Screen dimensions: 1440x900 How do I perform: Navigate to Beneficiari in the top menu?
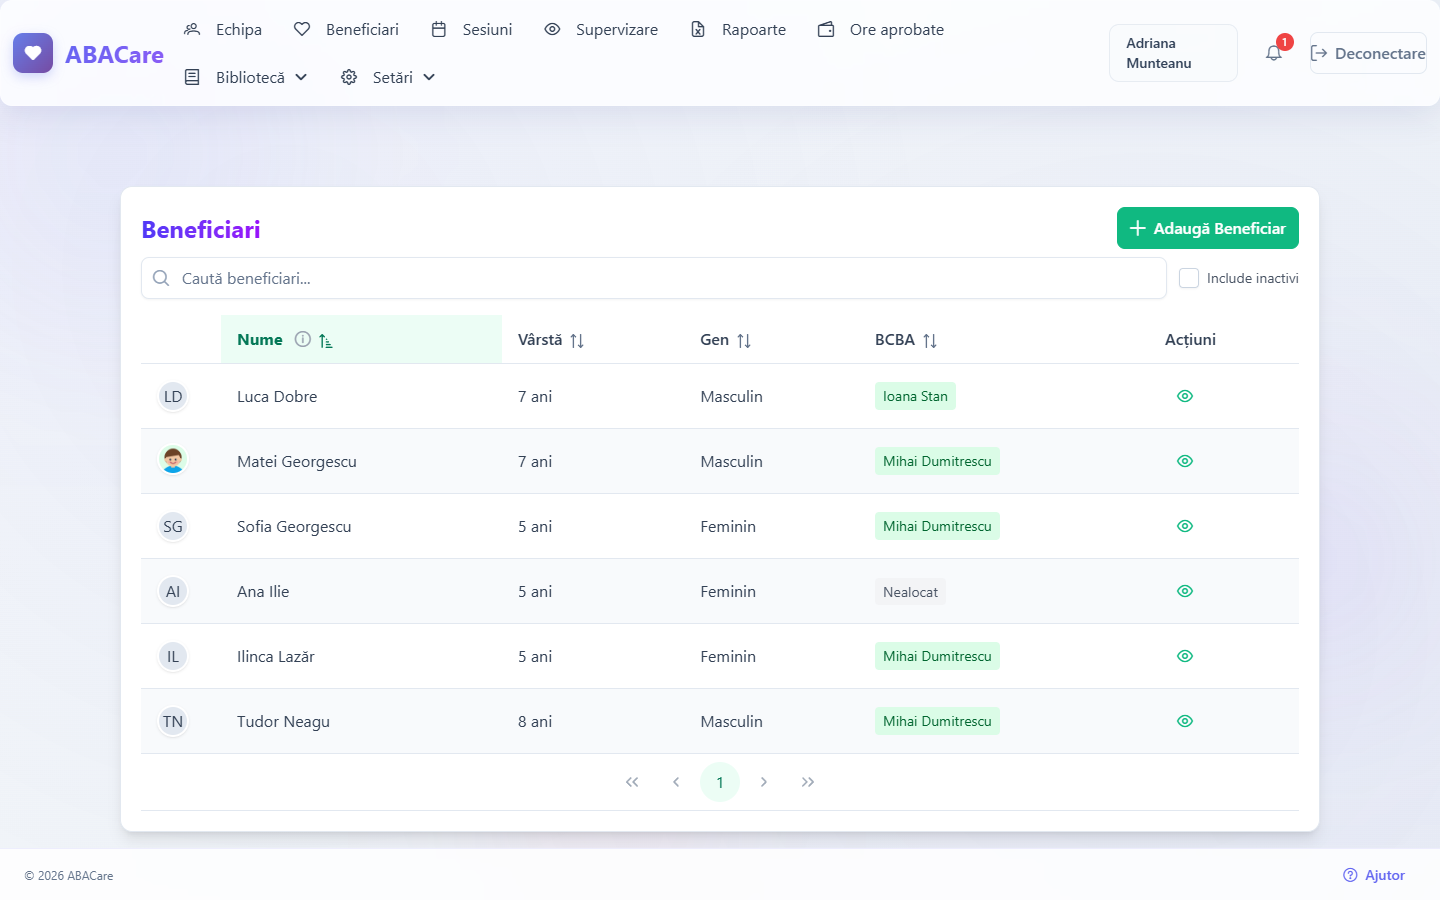(346, 29)
